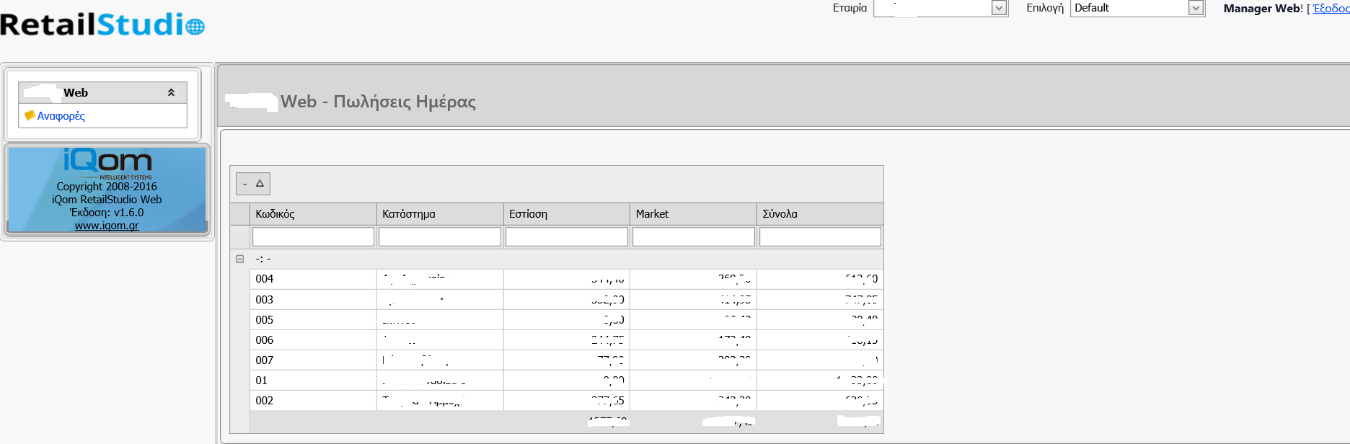Click the yellow Αναφορές folder icon

[x=29, y=116]
